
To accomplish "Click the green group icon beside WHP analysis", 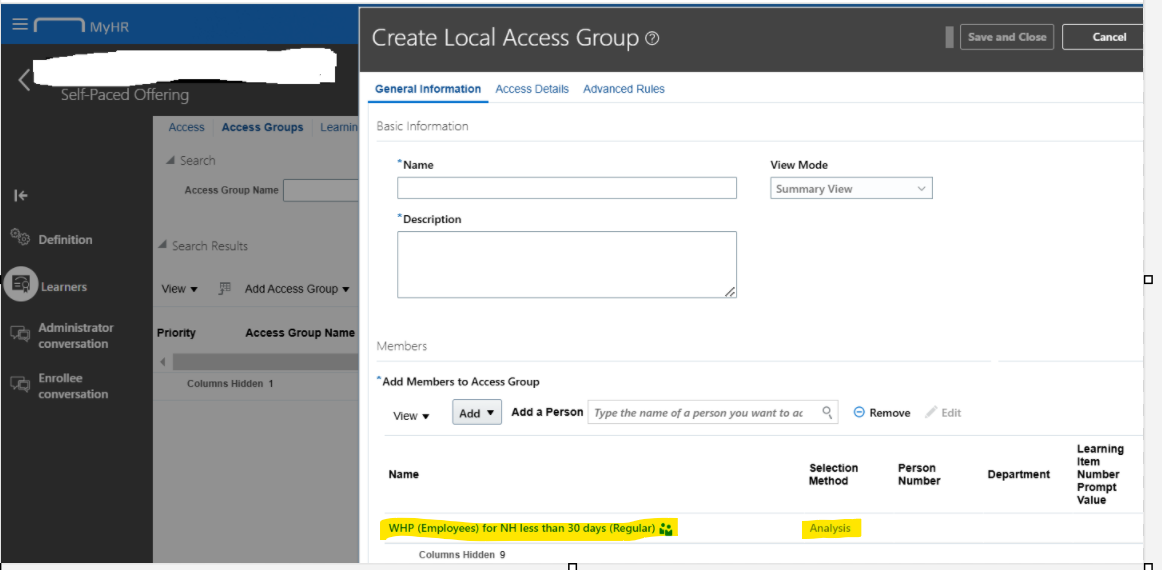I will (x=665, y=528).
